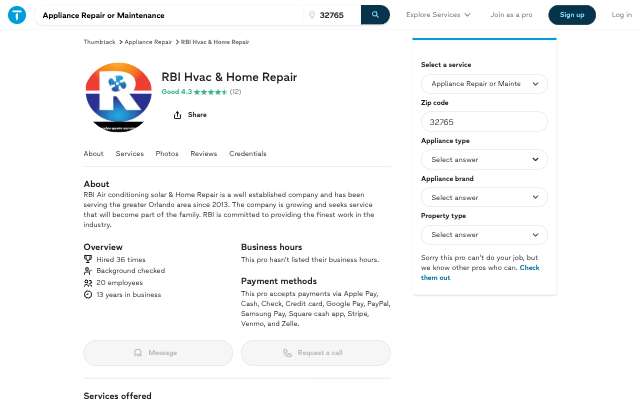Expand the Explore Services menu
This screenshot has width=640, height=400.
[x=438, y=15]
